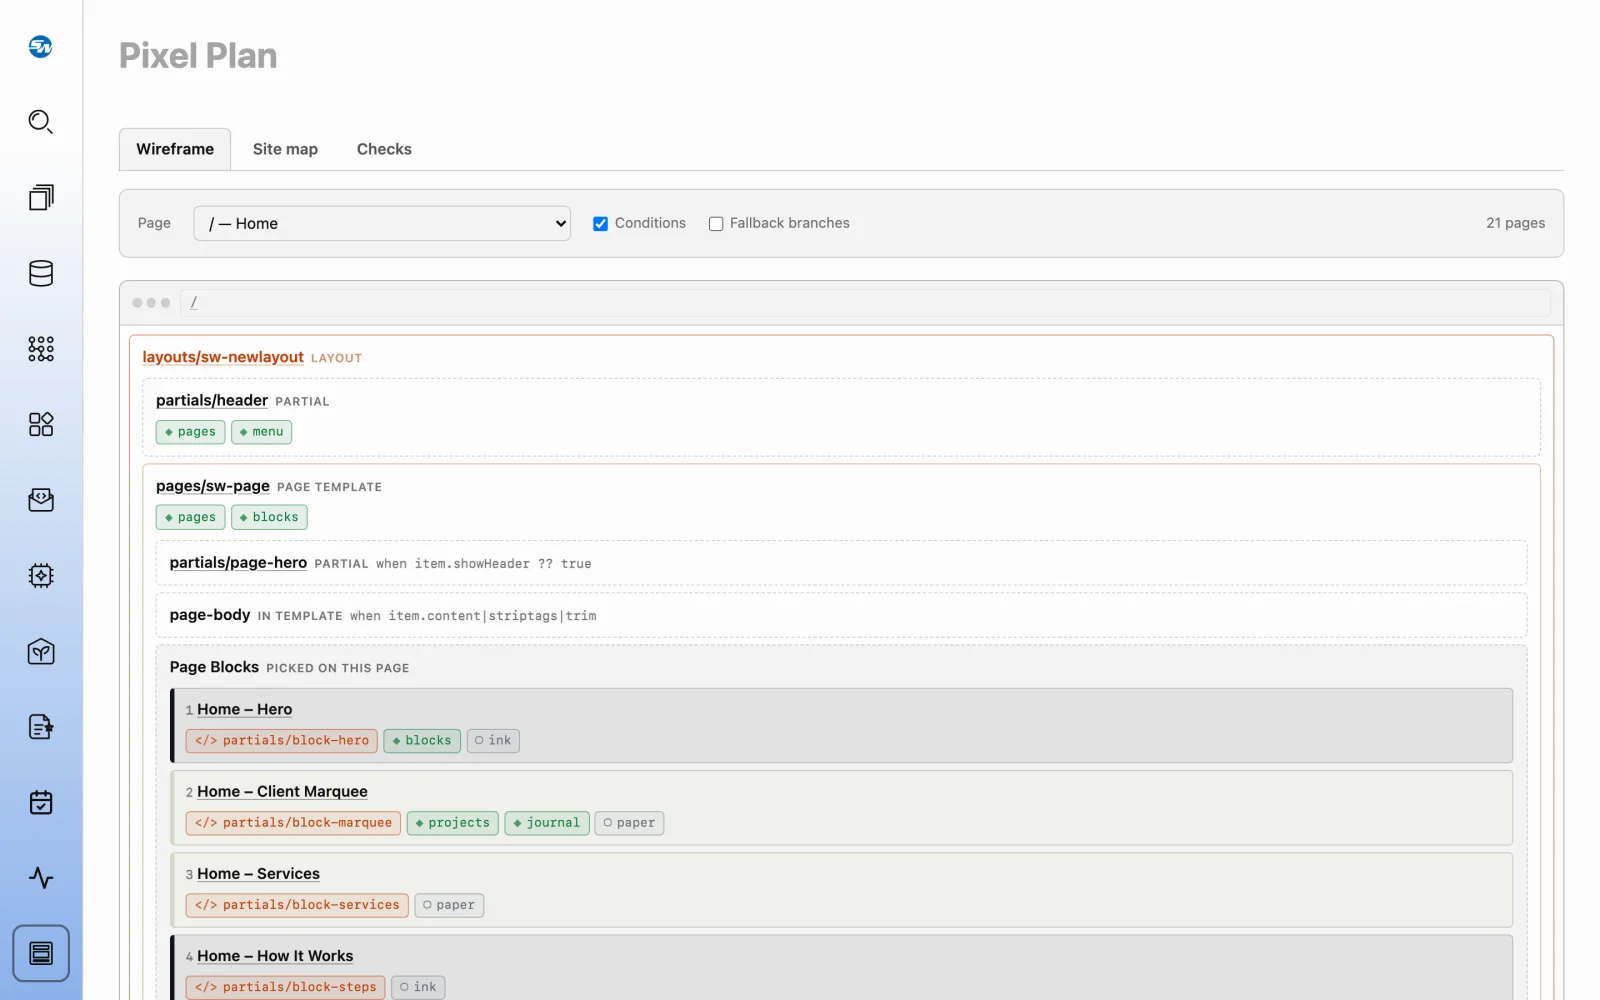Image resolution: width=1600 pixels, height=1000 pixels.
Task: Open the Home – Client Marquee block link
Action: [282, 791]
